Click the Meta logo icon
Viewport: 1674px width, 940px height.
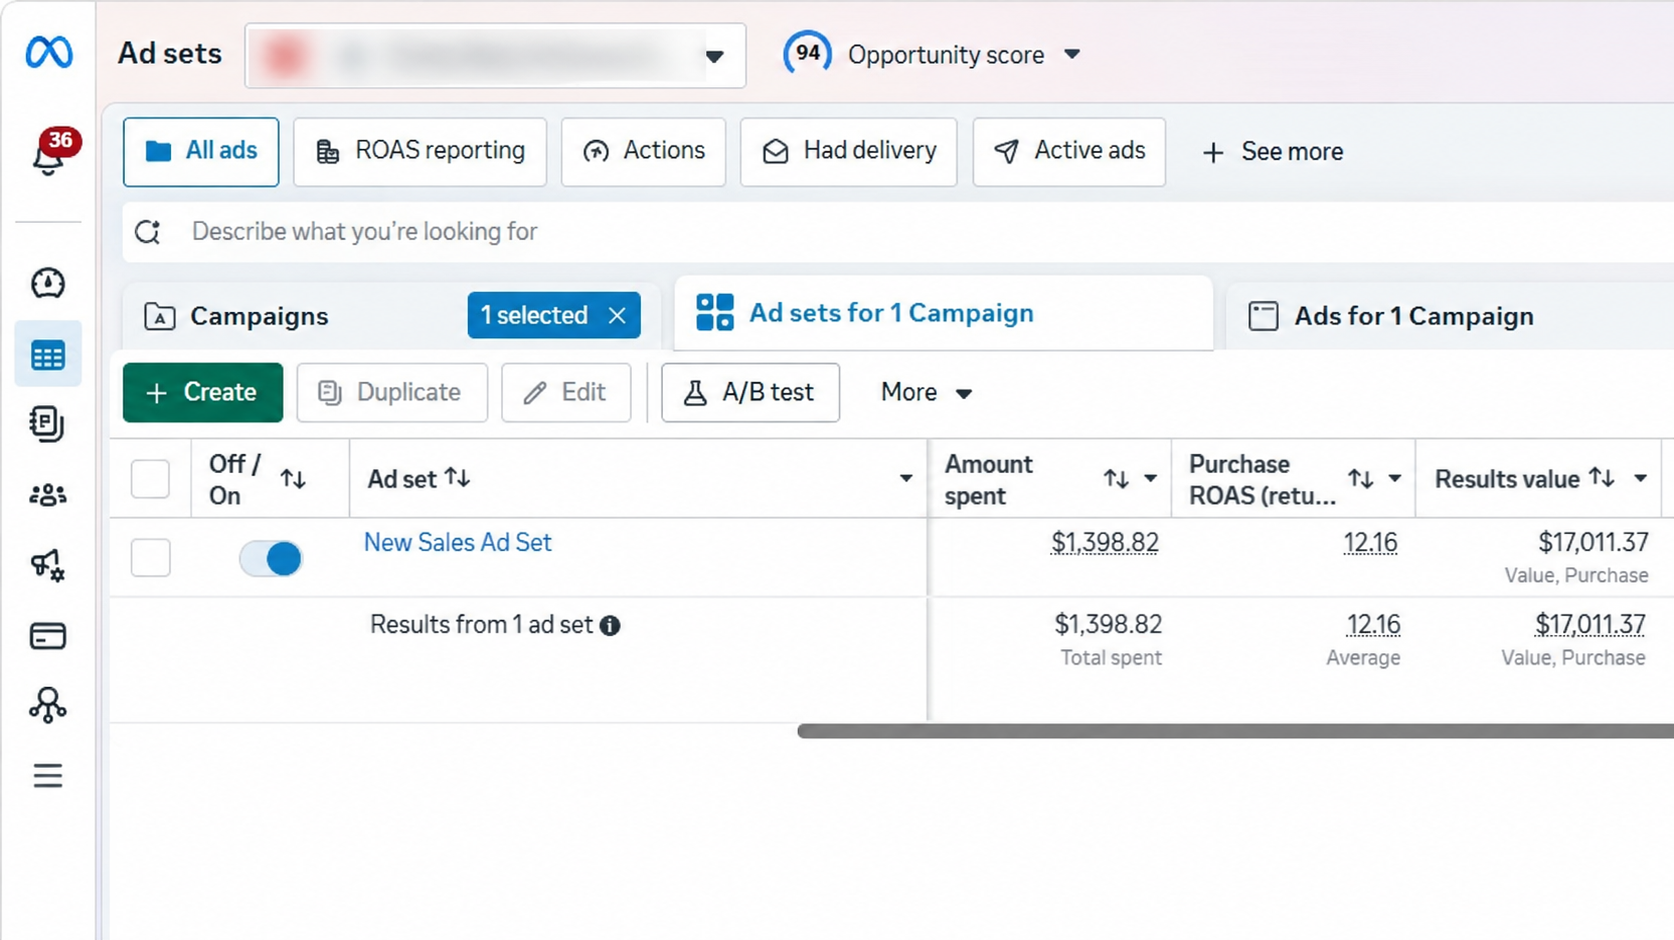click(x=48, y=52)
